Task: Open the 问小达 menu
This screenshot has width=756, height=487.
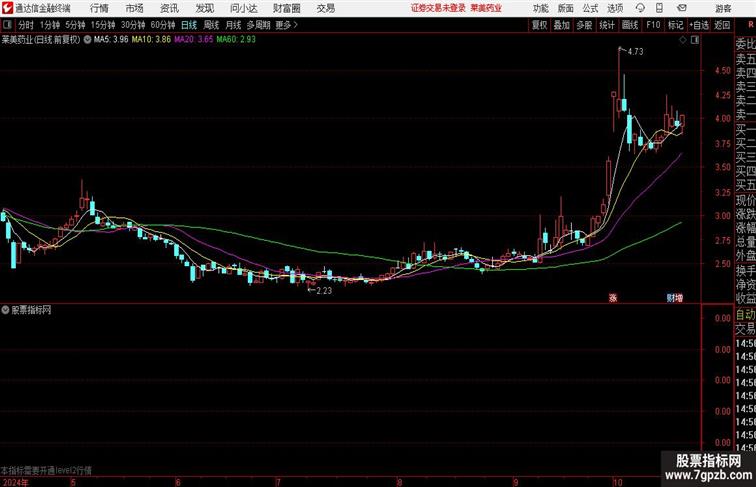Action: click(243, 8)
